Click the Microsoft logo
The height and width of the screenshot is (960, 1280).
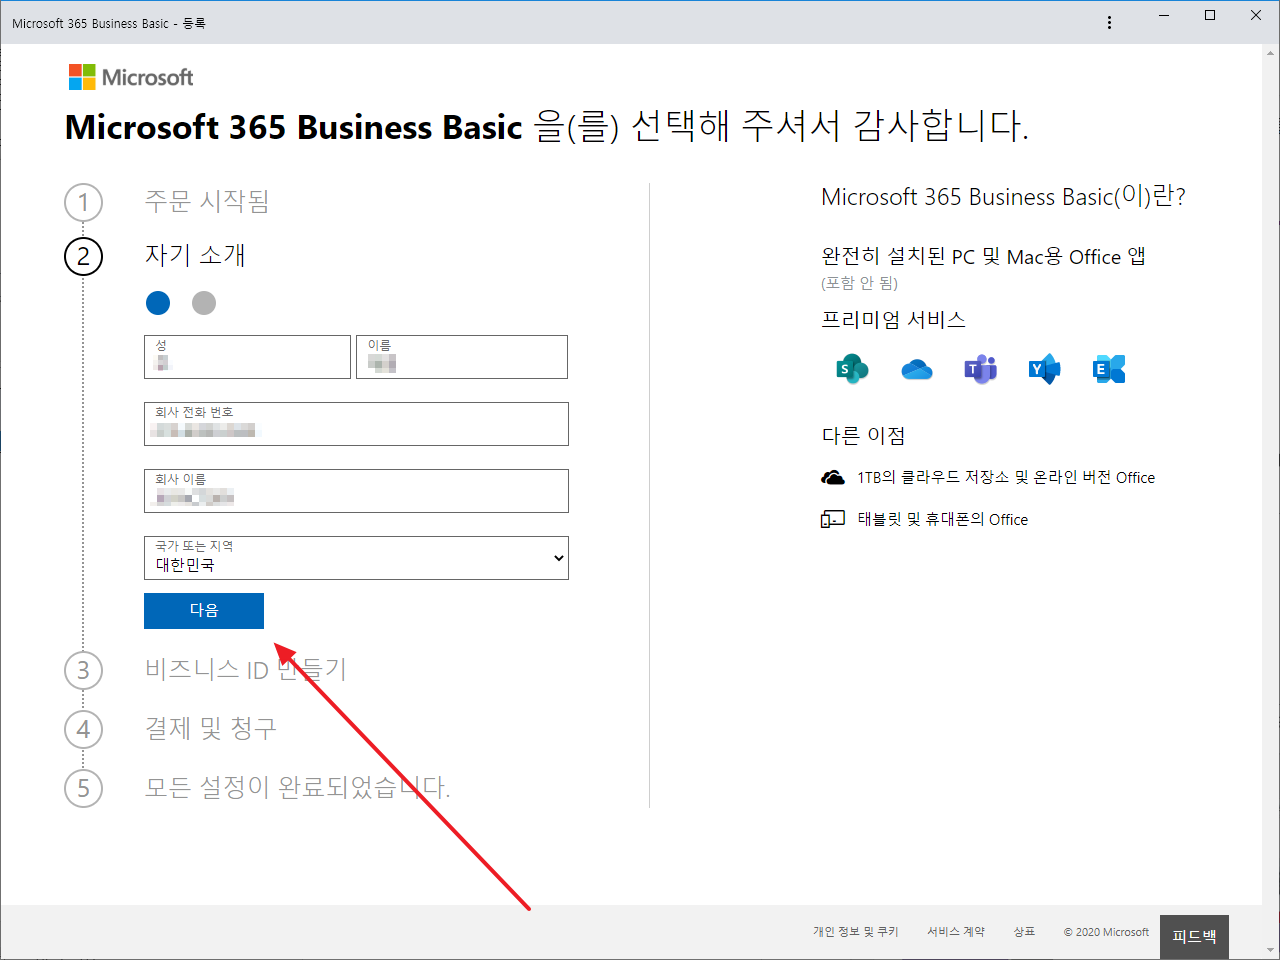coord(131,77)
